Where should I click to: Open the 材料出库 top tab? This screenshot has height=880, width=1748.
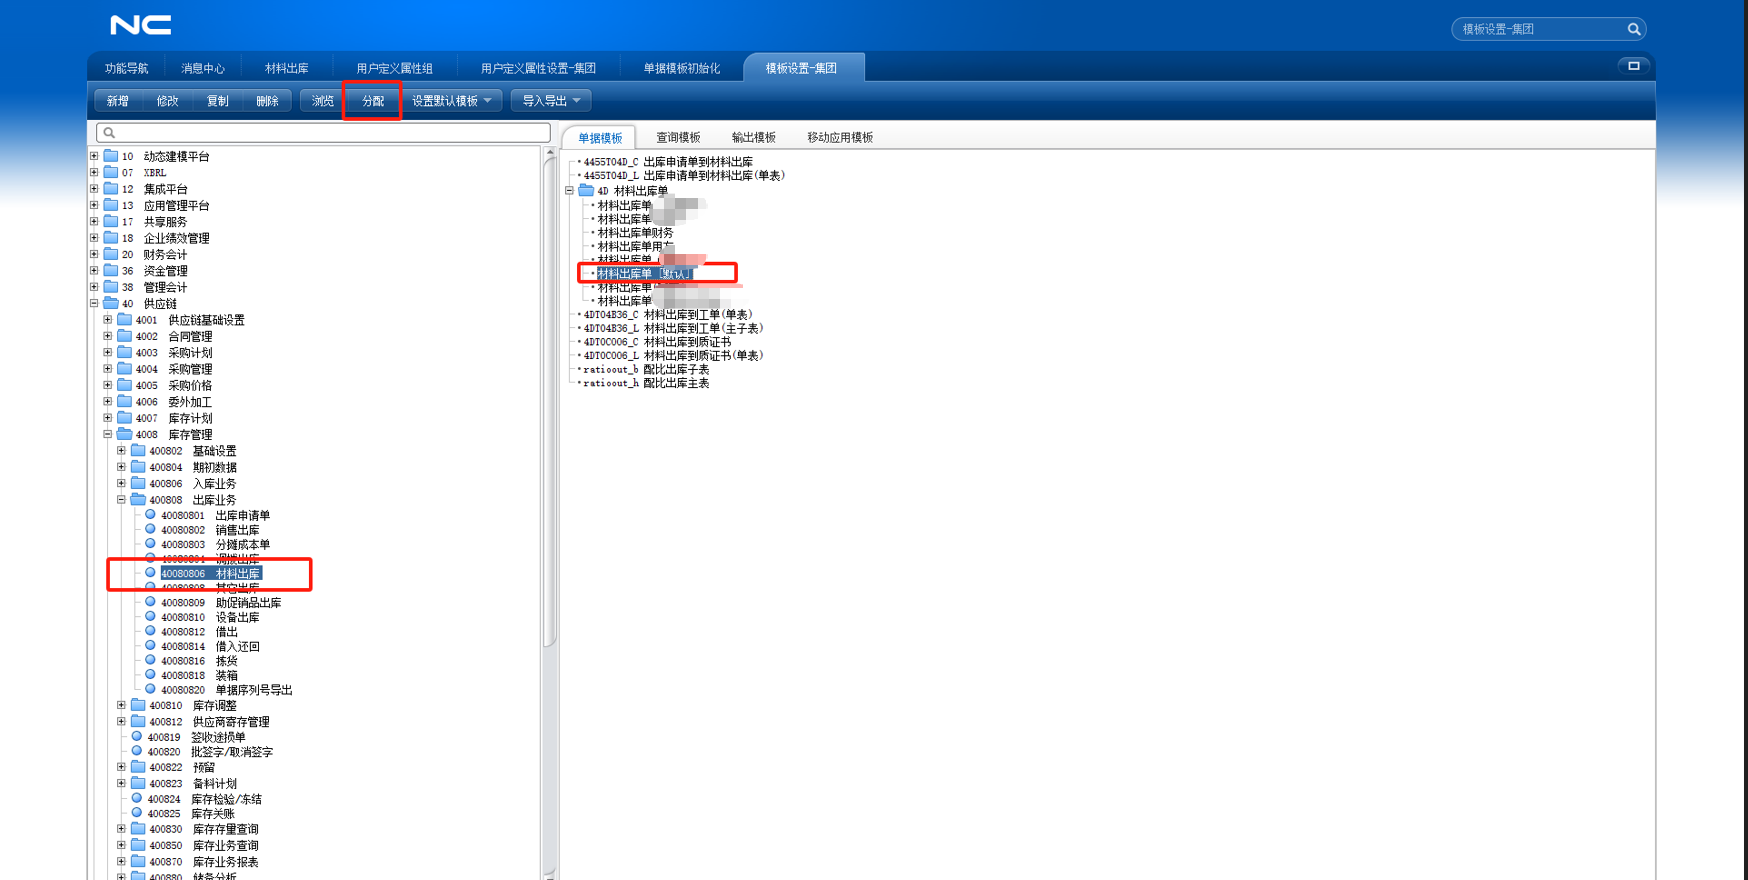point(287,68)
